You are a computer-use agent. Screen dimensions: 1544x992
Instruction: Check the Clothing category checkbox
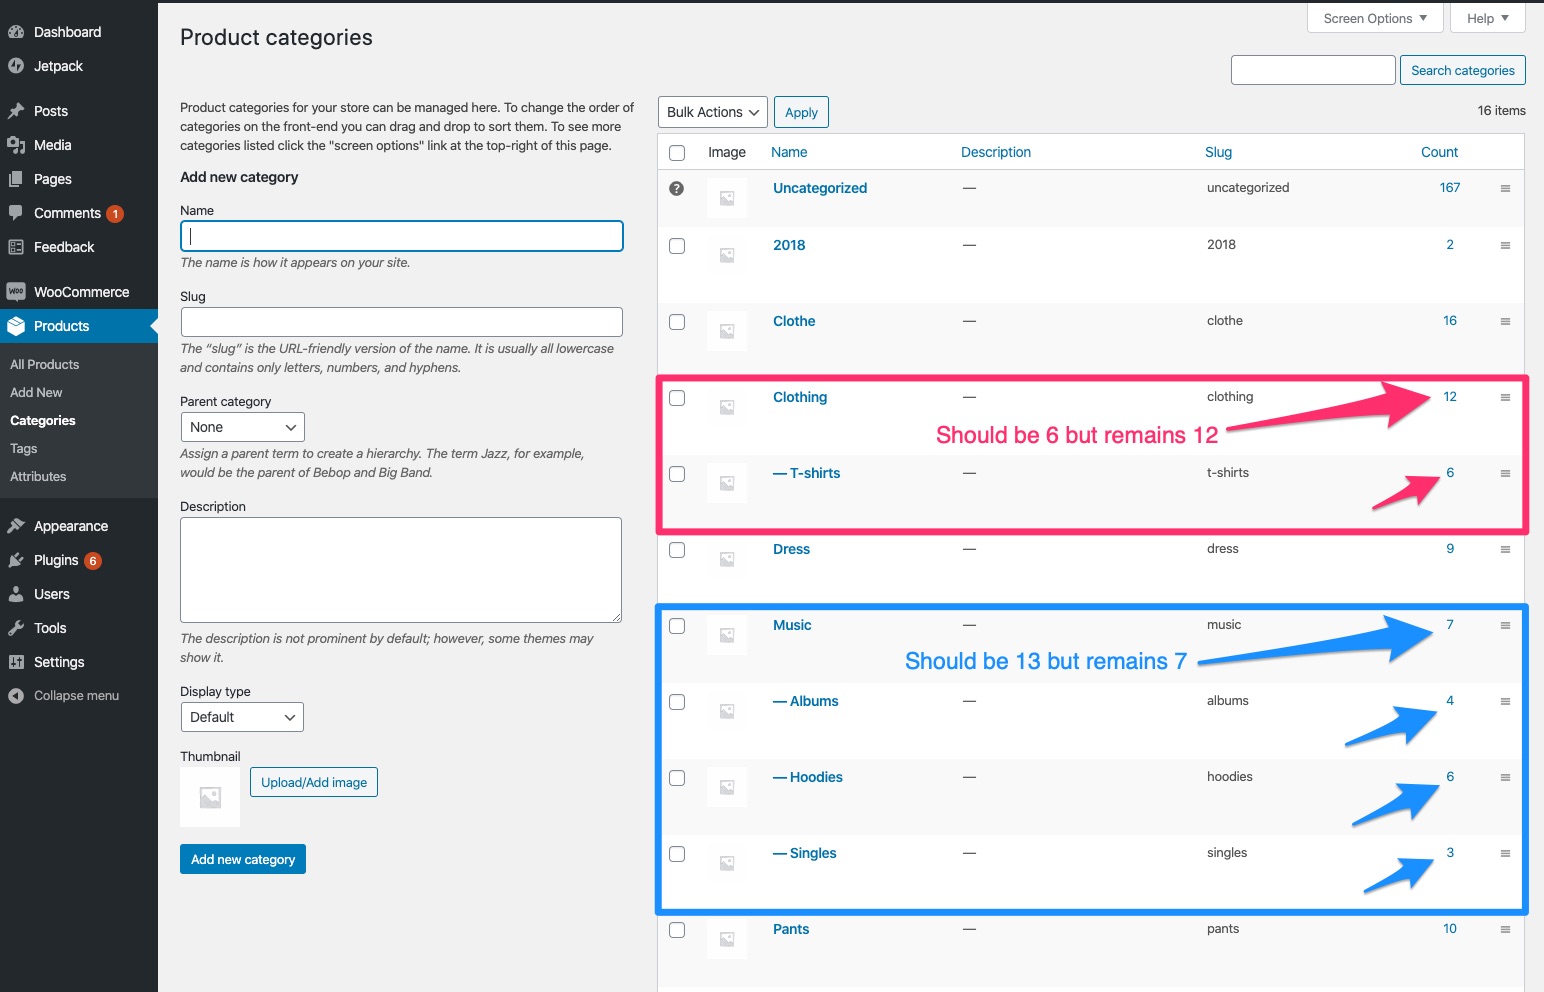click(677, 398)
